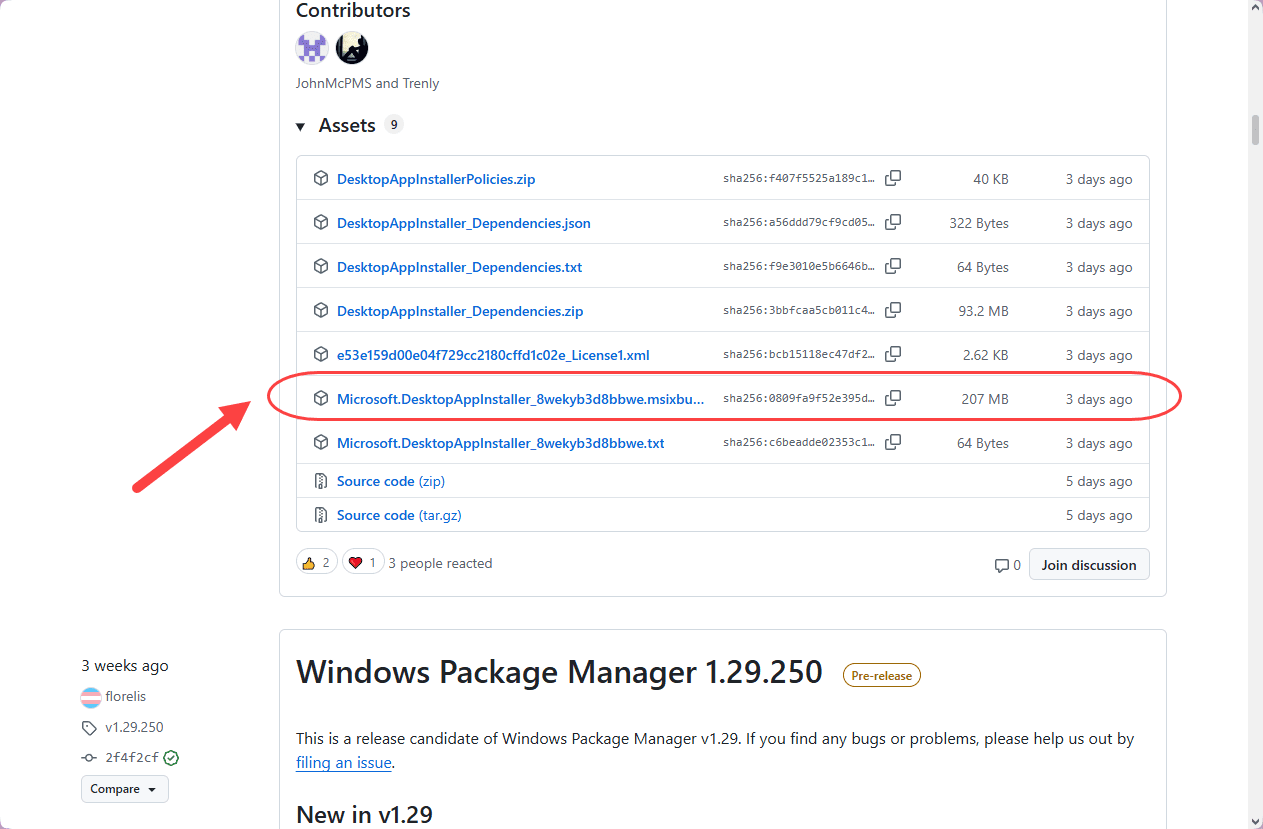This screenshot has width=1263, height=829.
Task: Copy sha256 hash for Dependencies.zip
Action: [893, 310]
